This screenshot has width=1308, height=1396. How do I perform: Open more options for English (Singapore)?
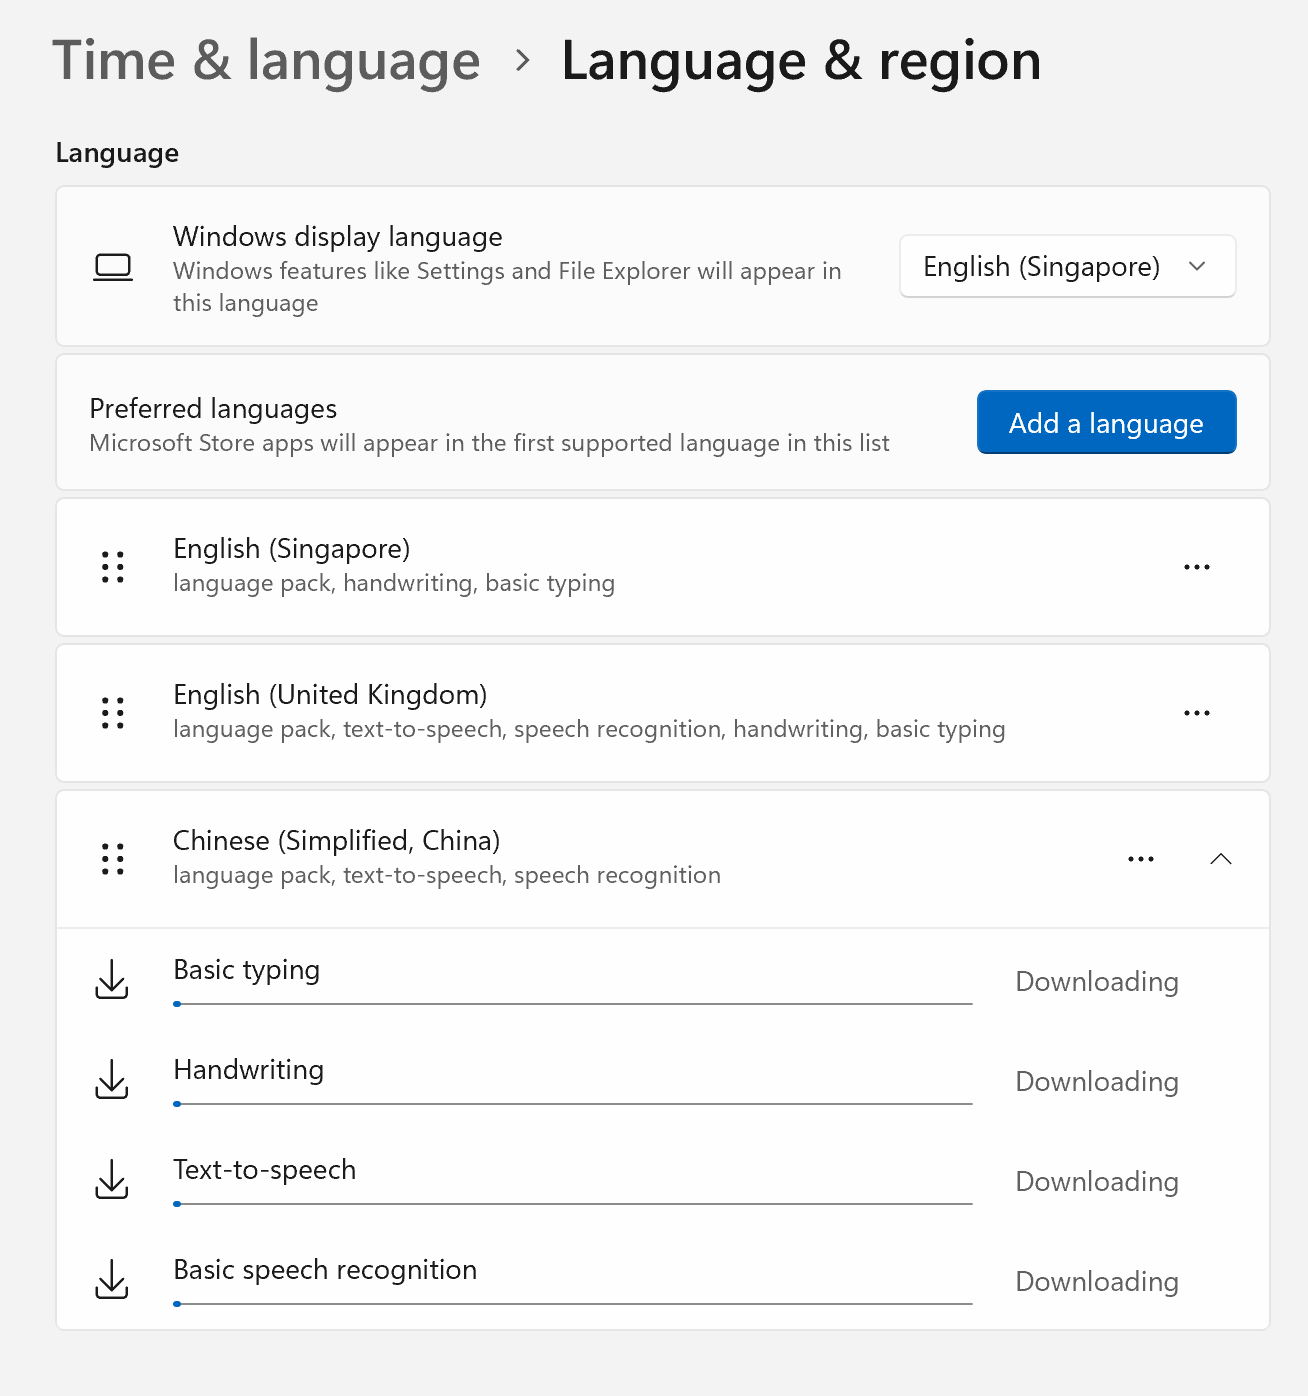click(x=1197, y=567)
